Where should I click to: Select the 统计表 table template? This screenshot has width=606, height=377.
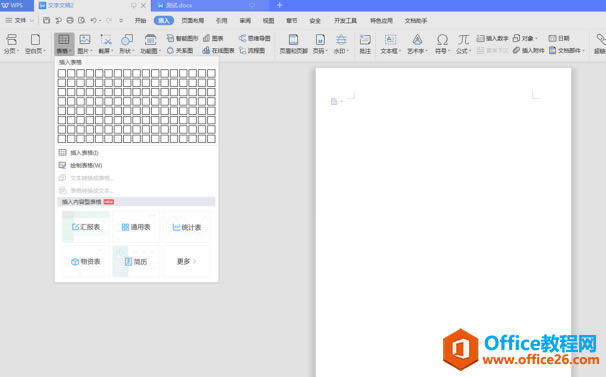click(187, 227)
